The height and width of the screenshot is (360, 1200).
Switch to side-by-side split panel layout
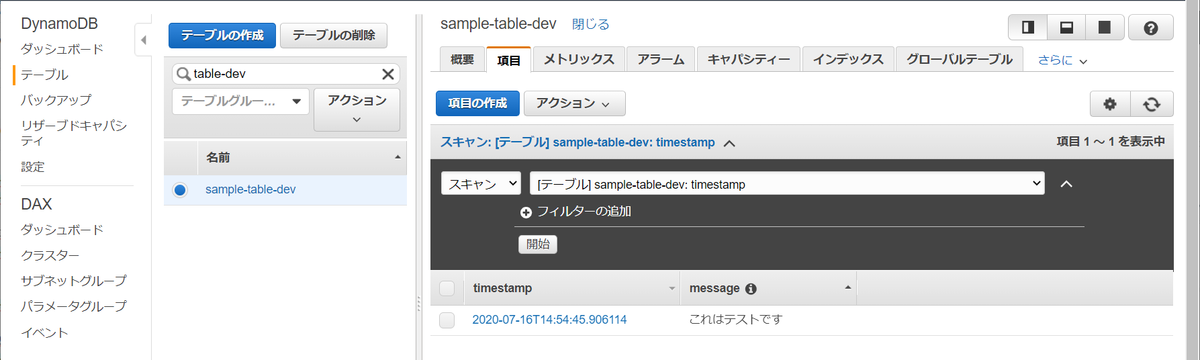tap(1029, 28)
